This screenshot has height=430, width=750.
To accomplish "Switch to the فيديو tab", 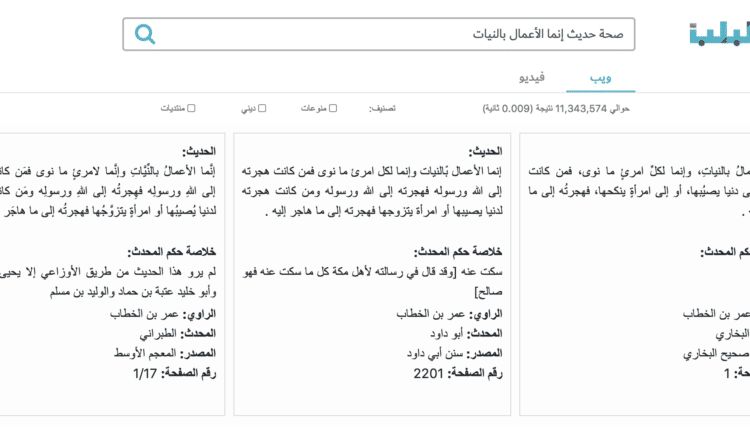I will coord(532,77).
